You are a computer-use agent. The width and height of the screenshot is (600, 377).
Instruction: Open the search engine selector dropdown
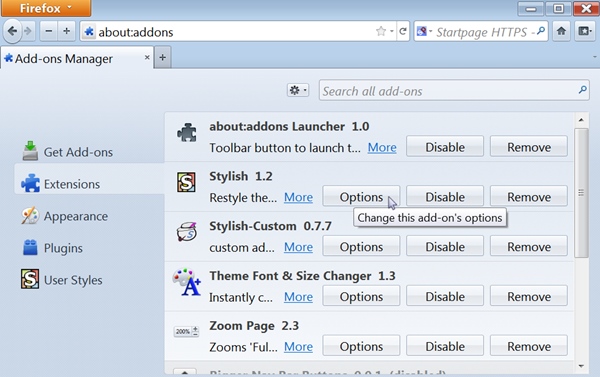[x=424, y=31]
